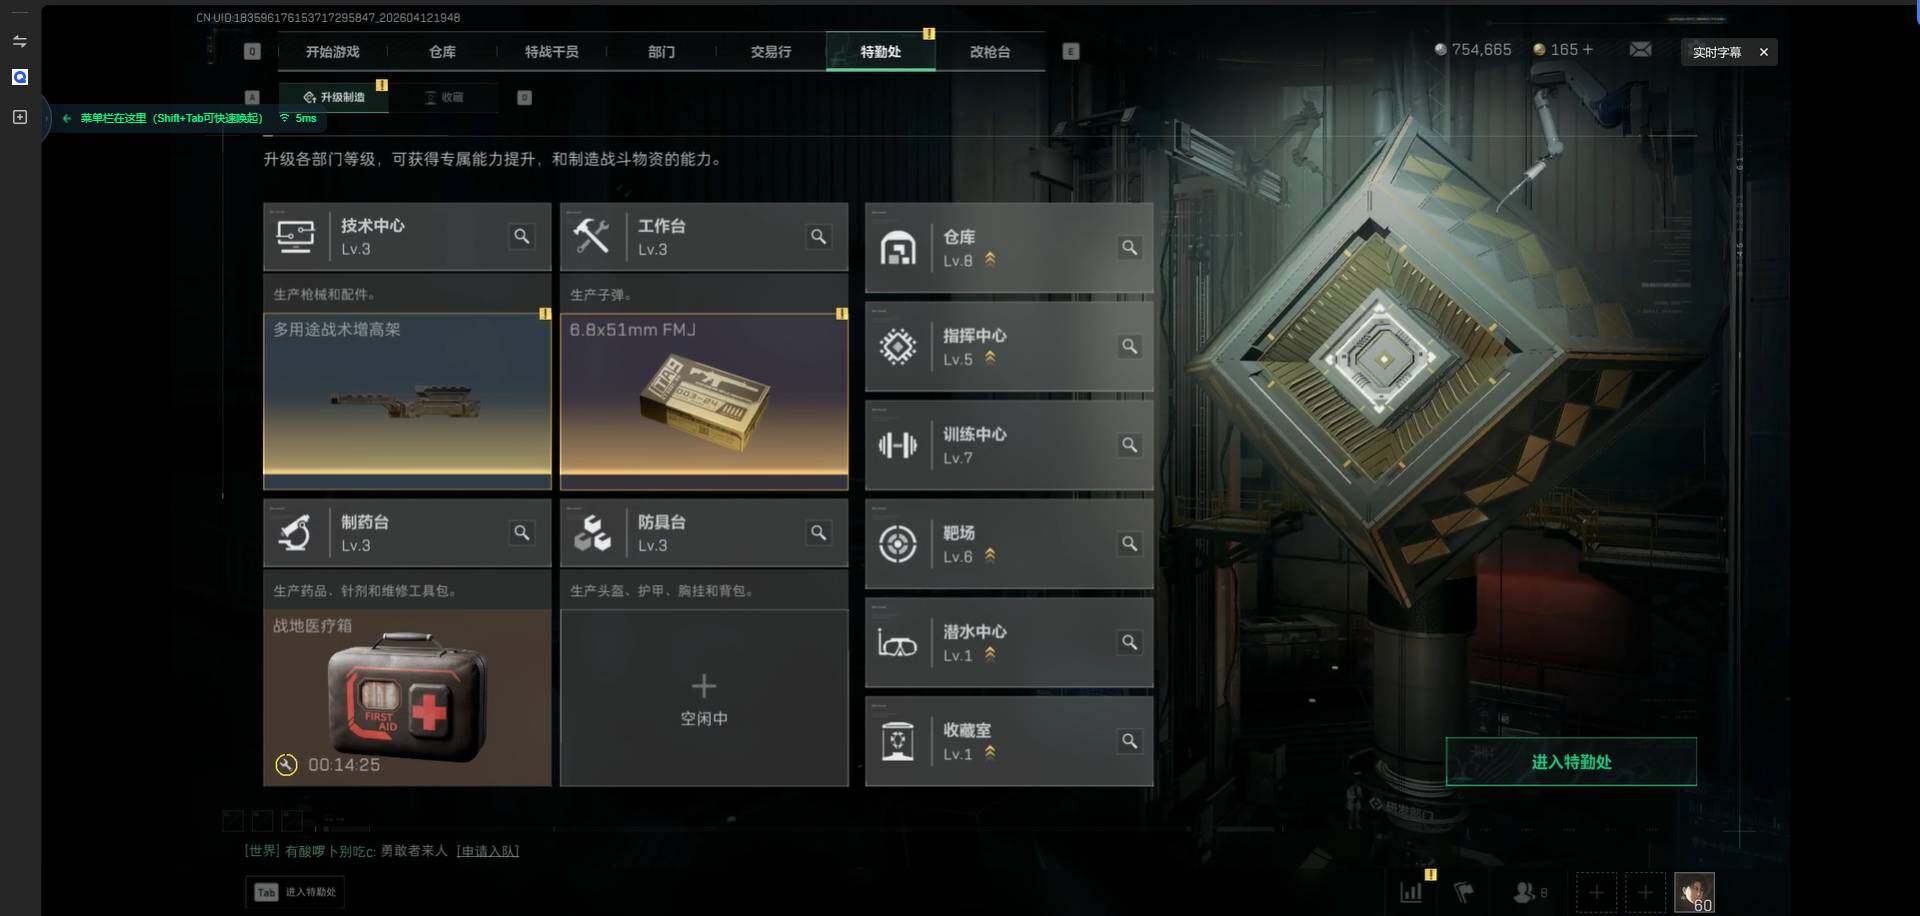Viewport: 1920px width, 916px height.
Task: Click the 申请入队 link in chat
Action: [488, 851]
